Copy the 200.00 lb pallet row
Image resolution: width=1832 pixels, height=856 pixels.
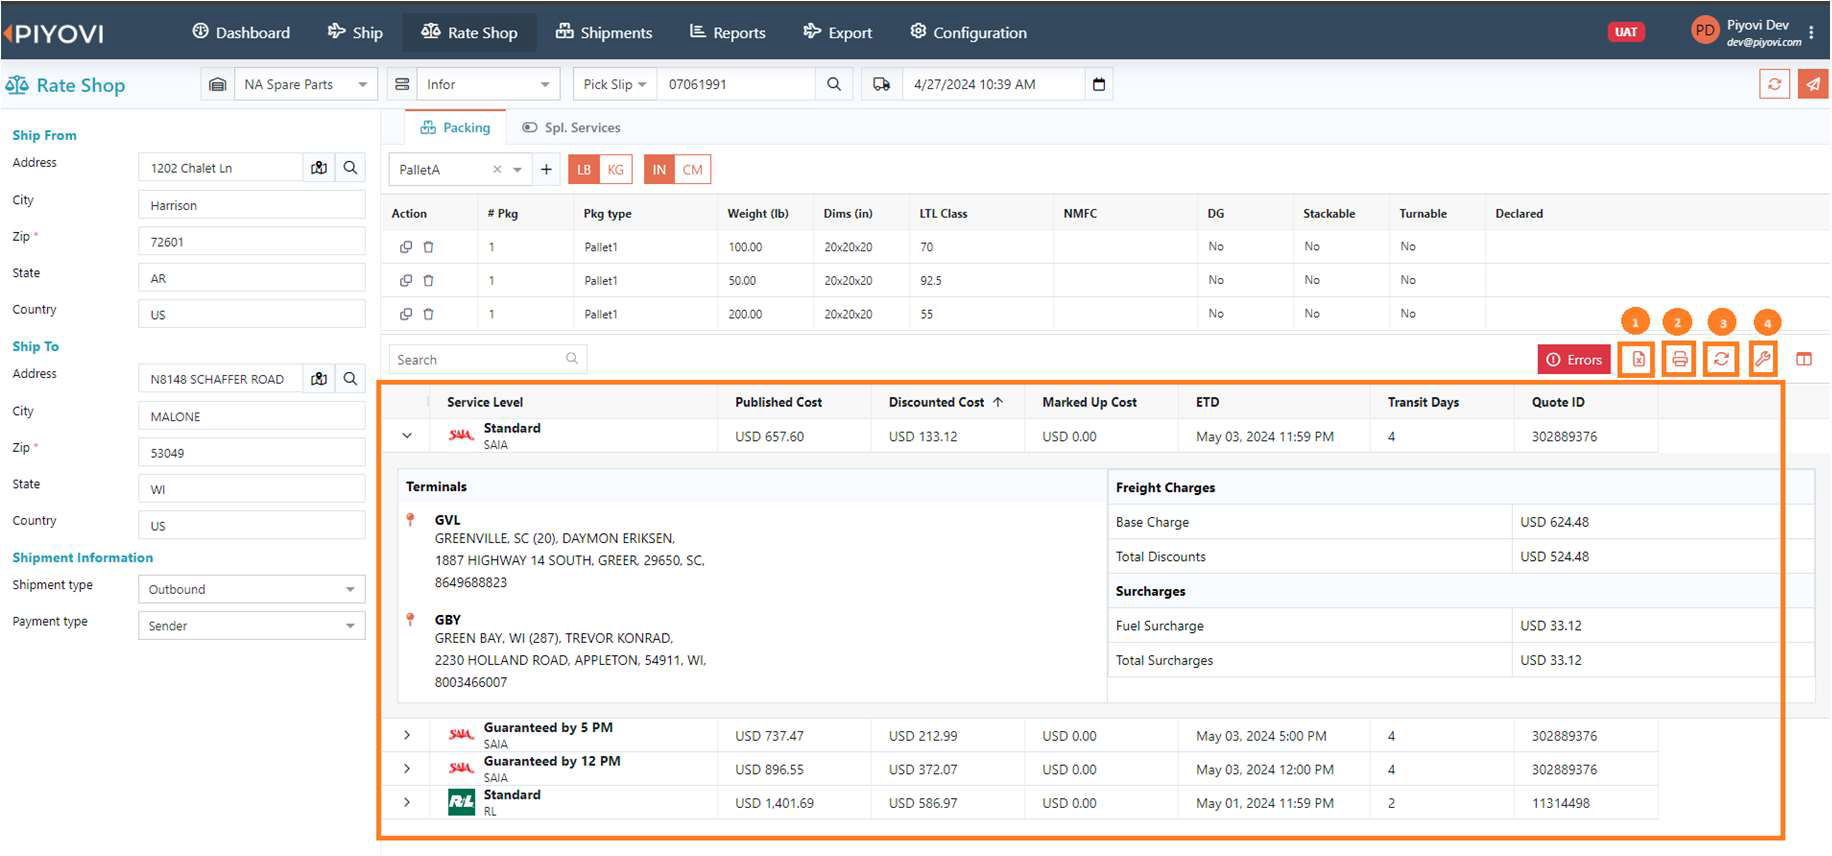pos(406,314)
